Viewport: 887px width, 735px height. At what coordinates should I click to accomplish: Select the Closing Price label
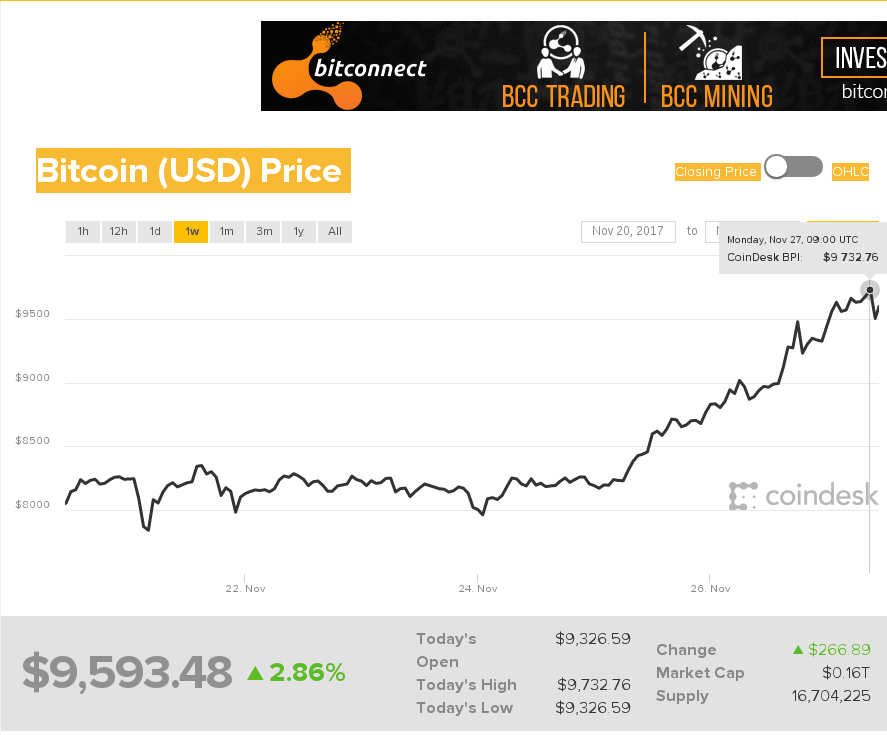point(716,172)
